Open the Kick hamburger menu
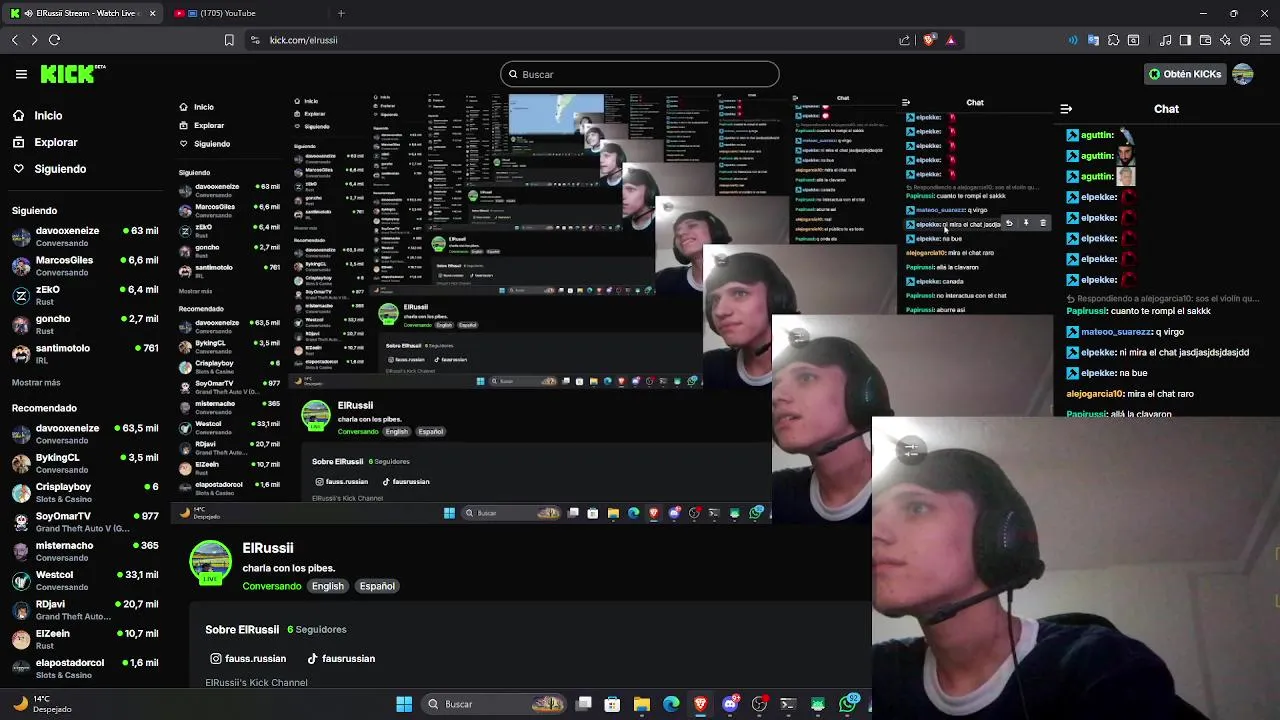 (21, 74)
